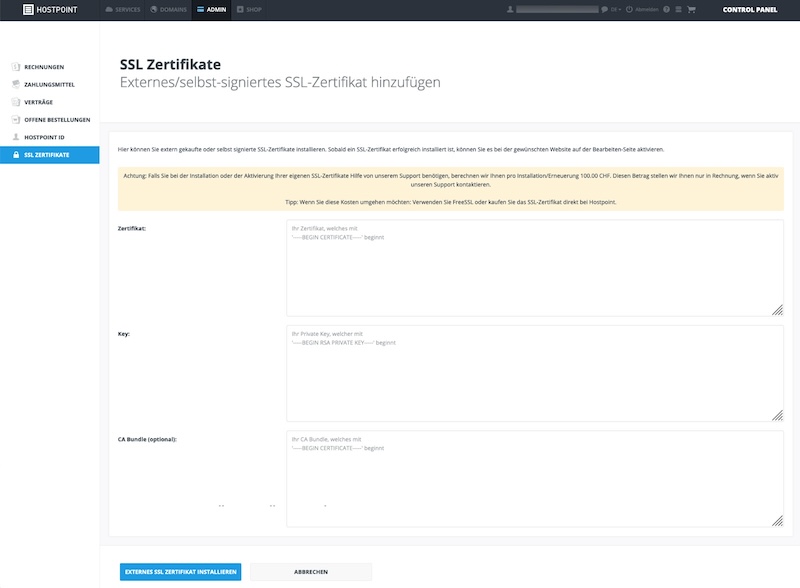
Task: Click Externes SSL Zertifikat Installieren button
Action: click(x=181, y=572)
